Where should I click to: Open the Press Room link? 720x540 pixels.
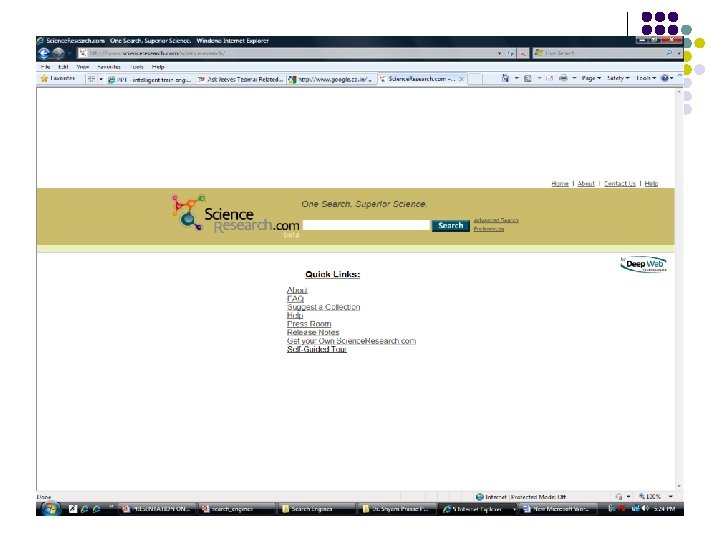(309, 324)
